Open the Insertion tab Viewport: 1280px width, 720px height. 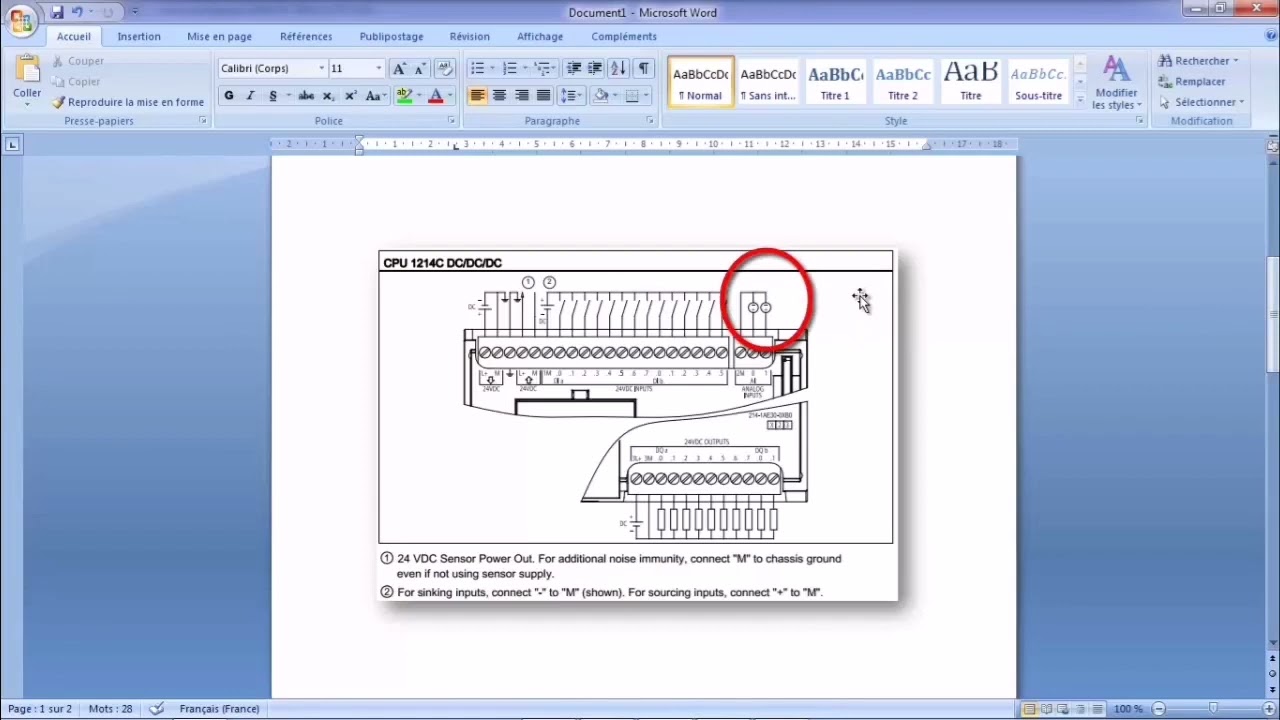139,36
